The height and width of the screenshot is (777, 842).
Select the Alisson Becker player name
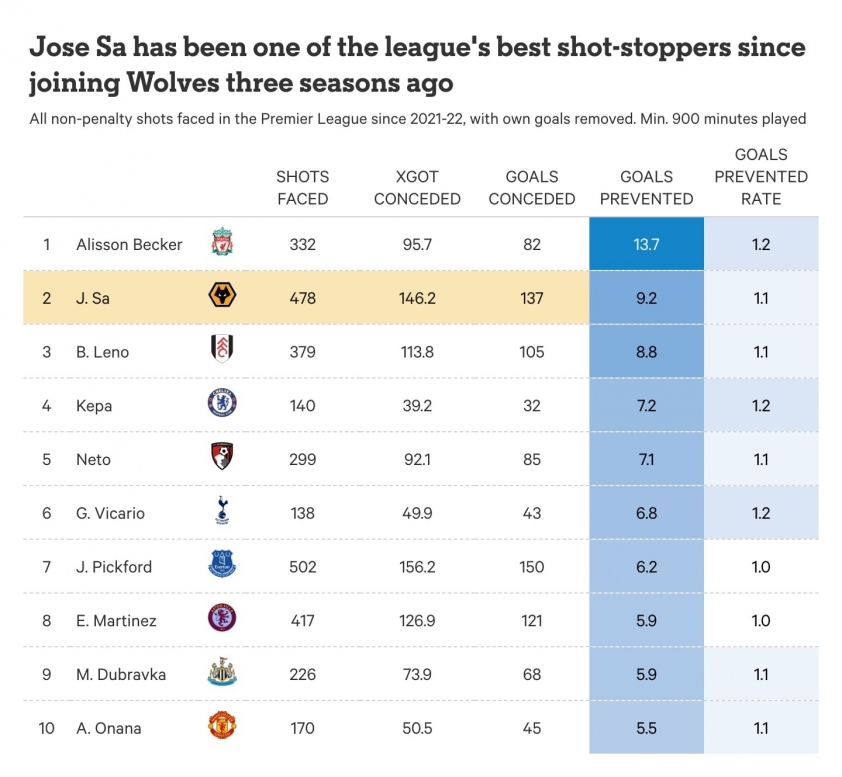tap(129, 244)
